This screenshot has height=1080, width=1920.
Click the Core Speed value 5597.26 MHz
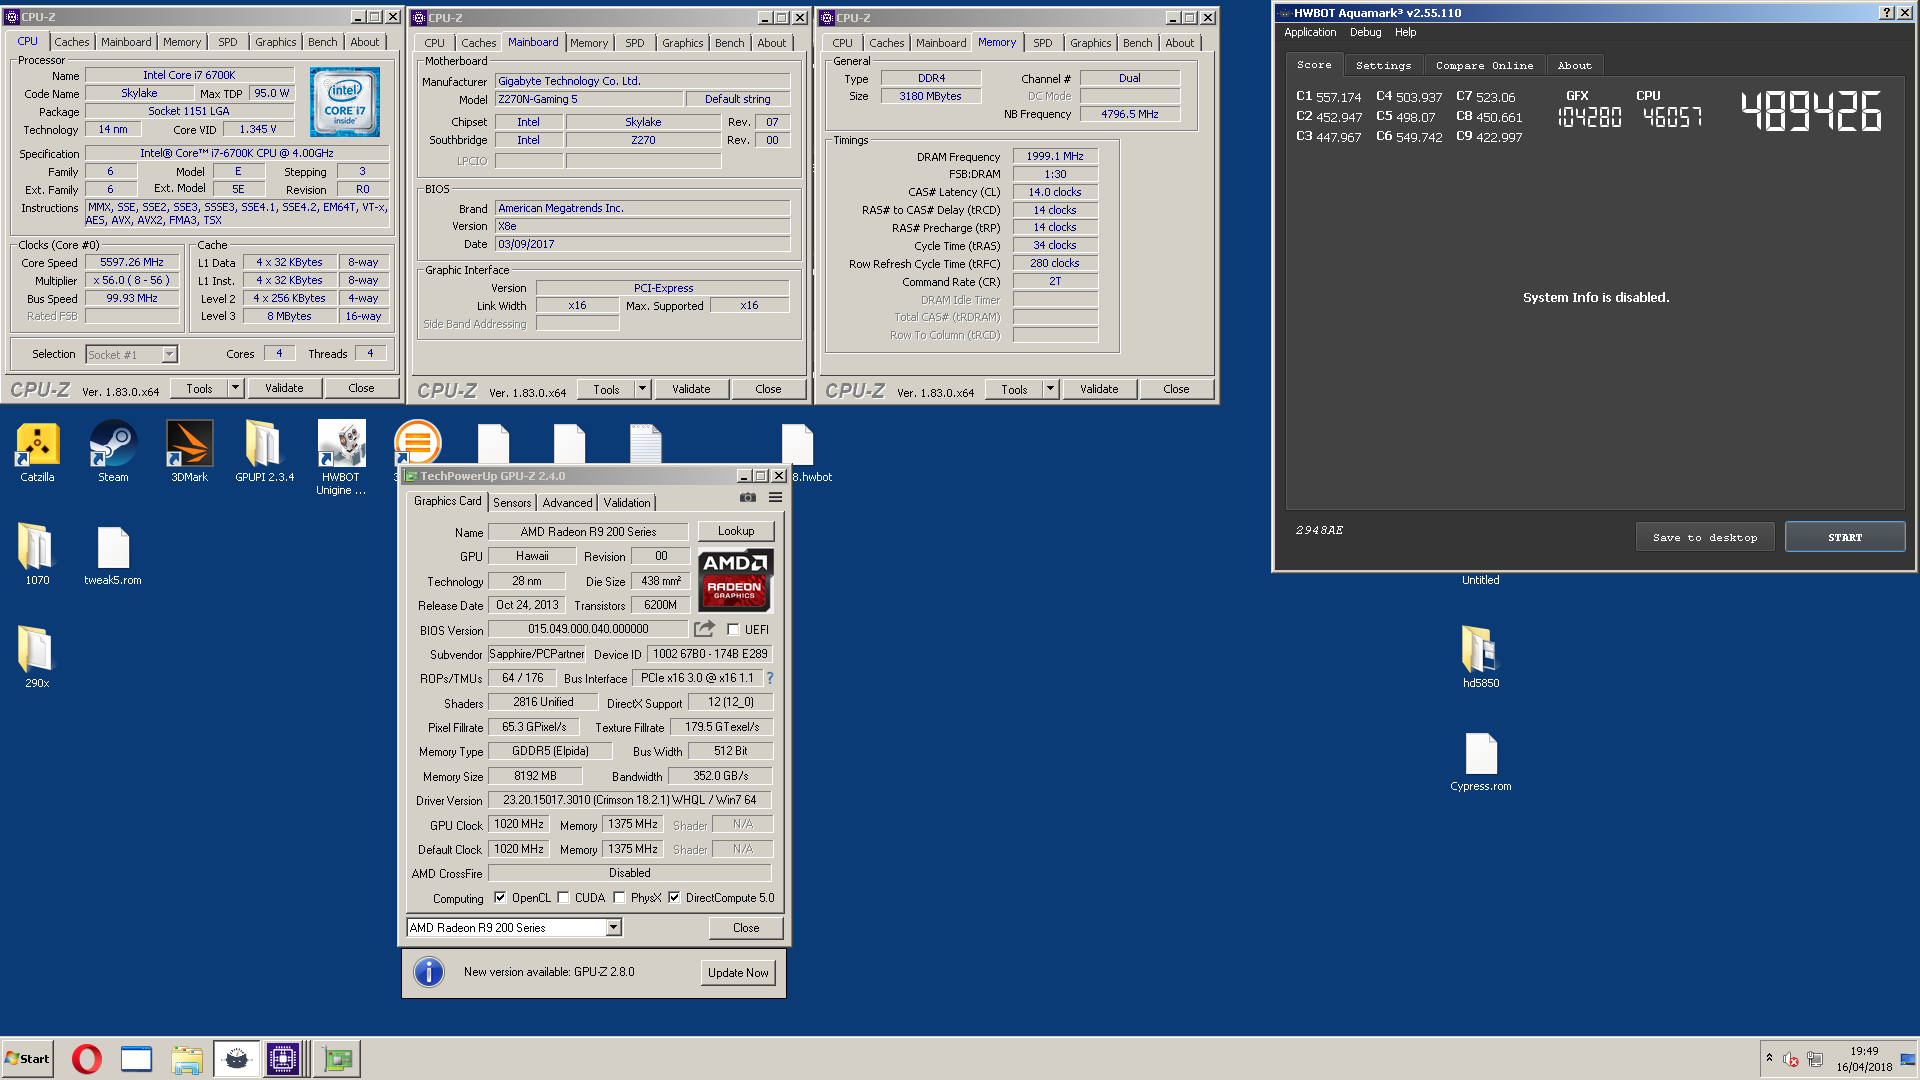click(132, 262)
